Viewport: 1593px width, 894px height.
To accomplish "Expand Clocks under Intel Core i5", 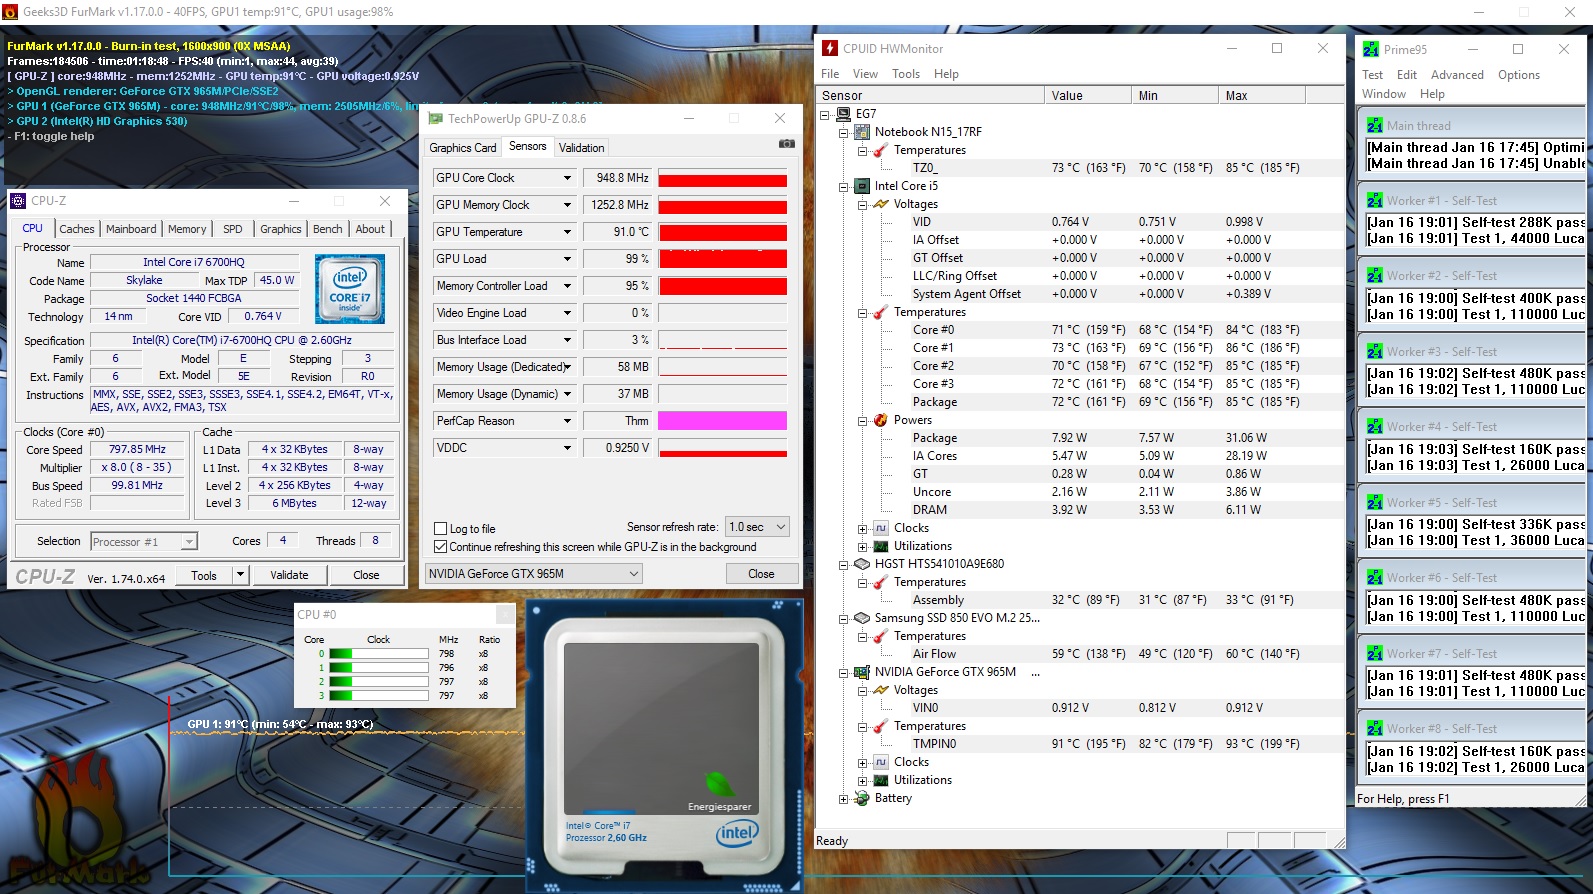I will coord(862,529).
